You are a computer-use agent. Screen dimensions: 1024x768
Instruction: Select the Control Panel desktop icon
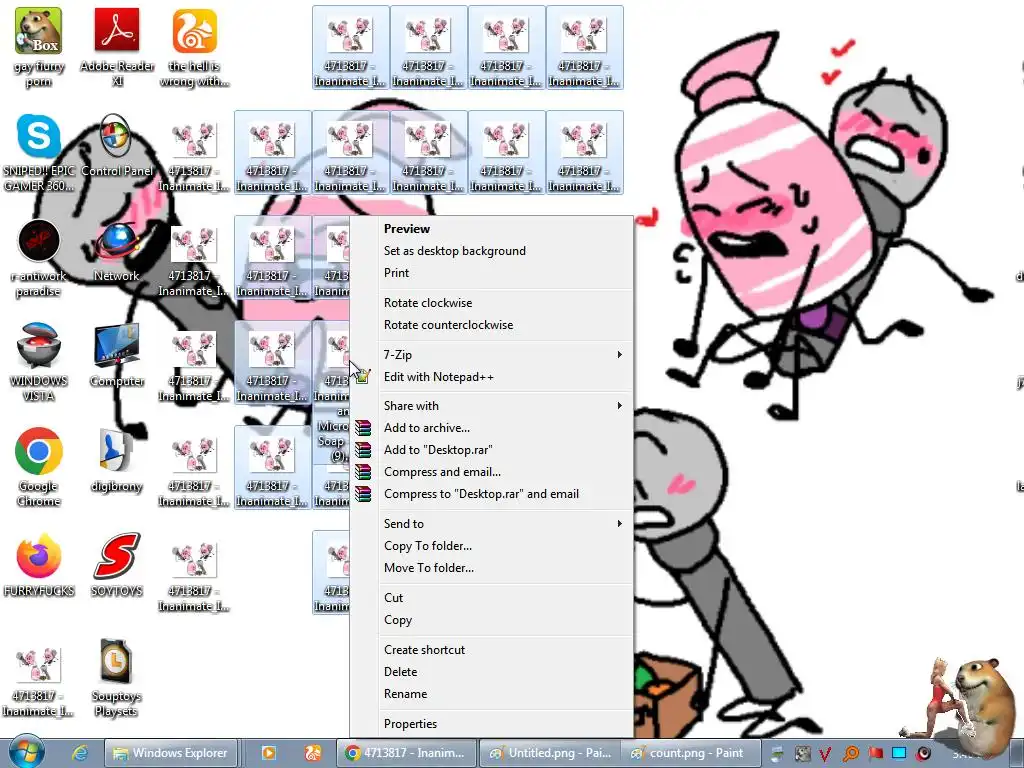tap(117, 145)
